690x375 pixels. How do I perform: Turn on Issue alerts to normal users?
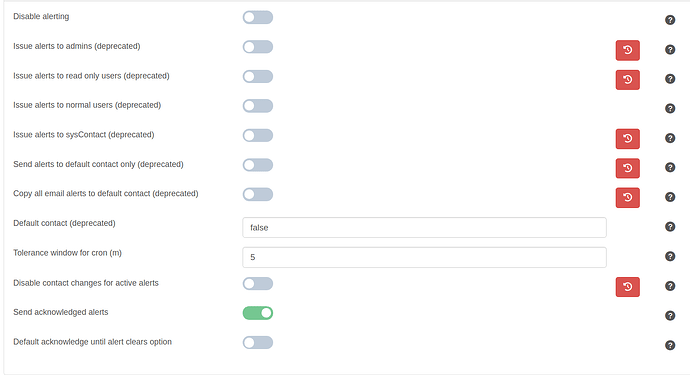click(x=258, y=106)
